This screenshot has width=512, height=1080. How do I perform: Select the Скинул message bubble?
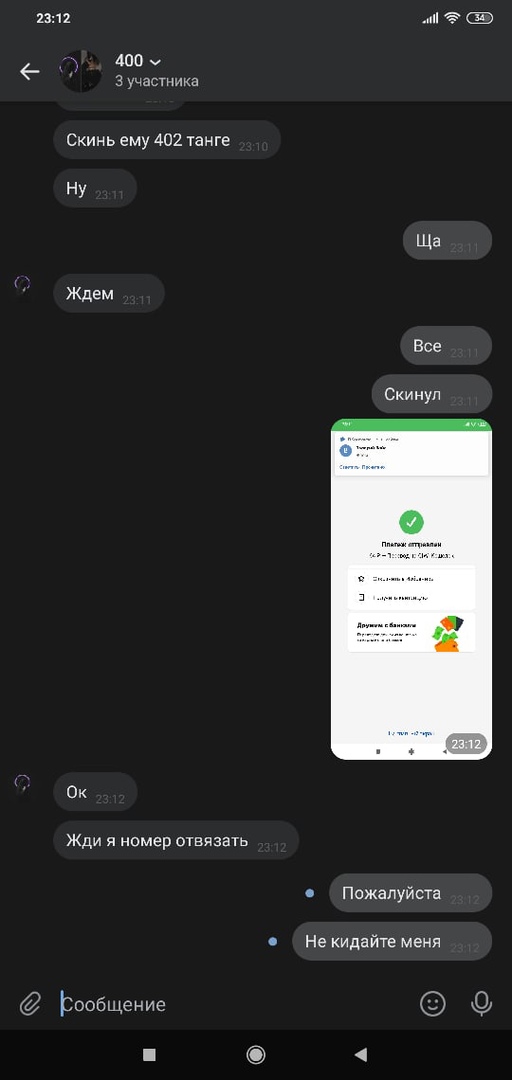[x=432, y=395]
